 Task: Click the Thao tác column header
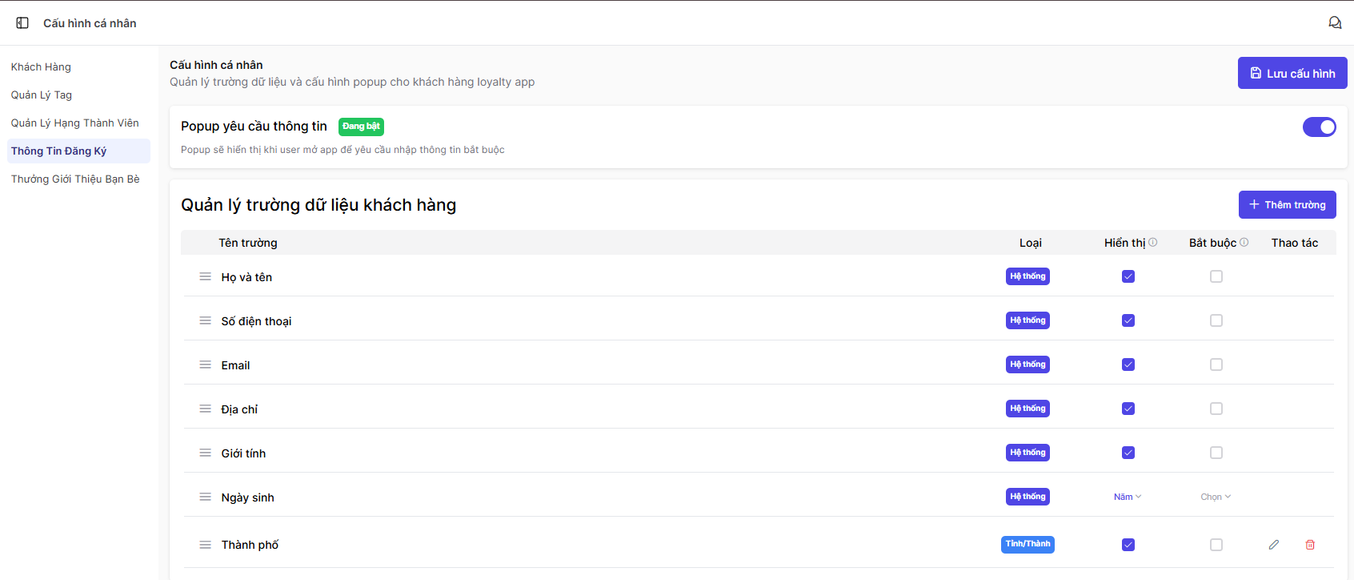(x=1295, y=243)
